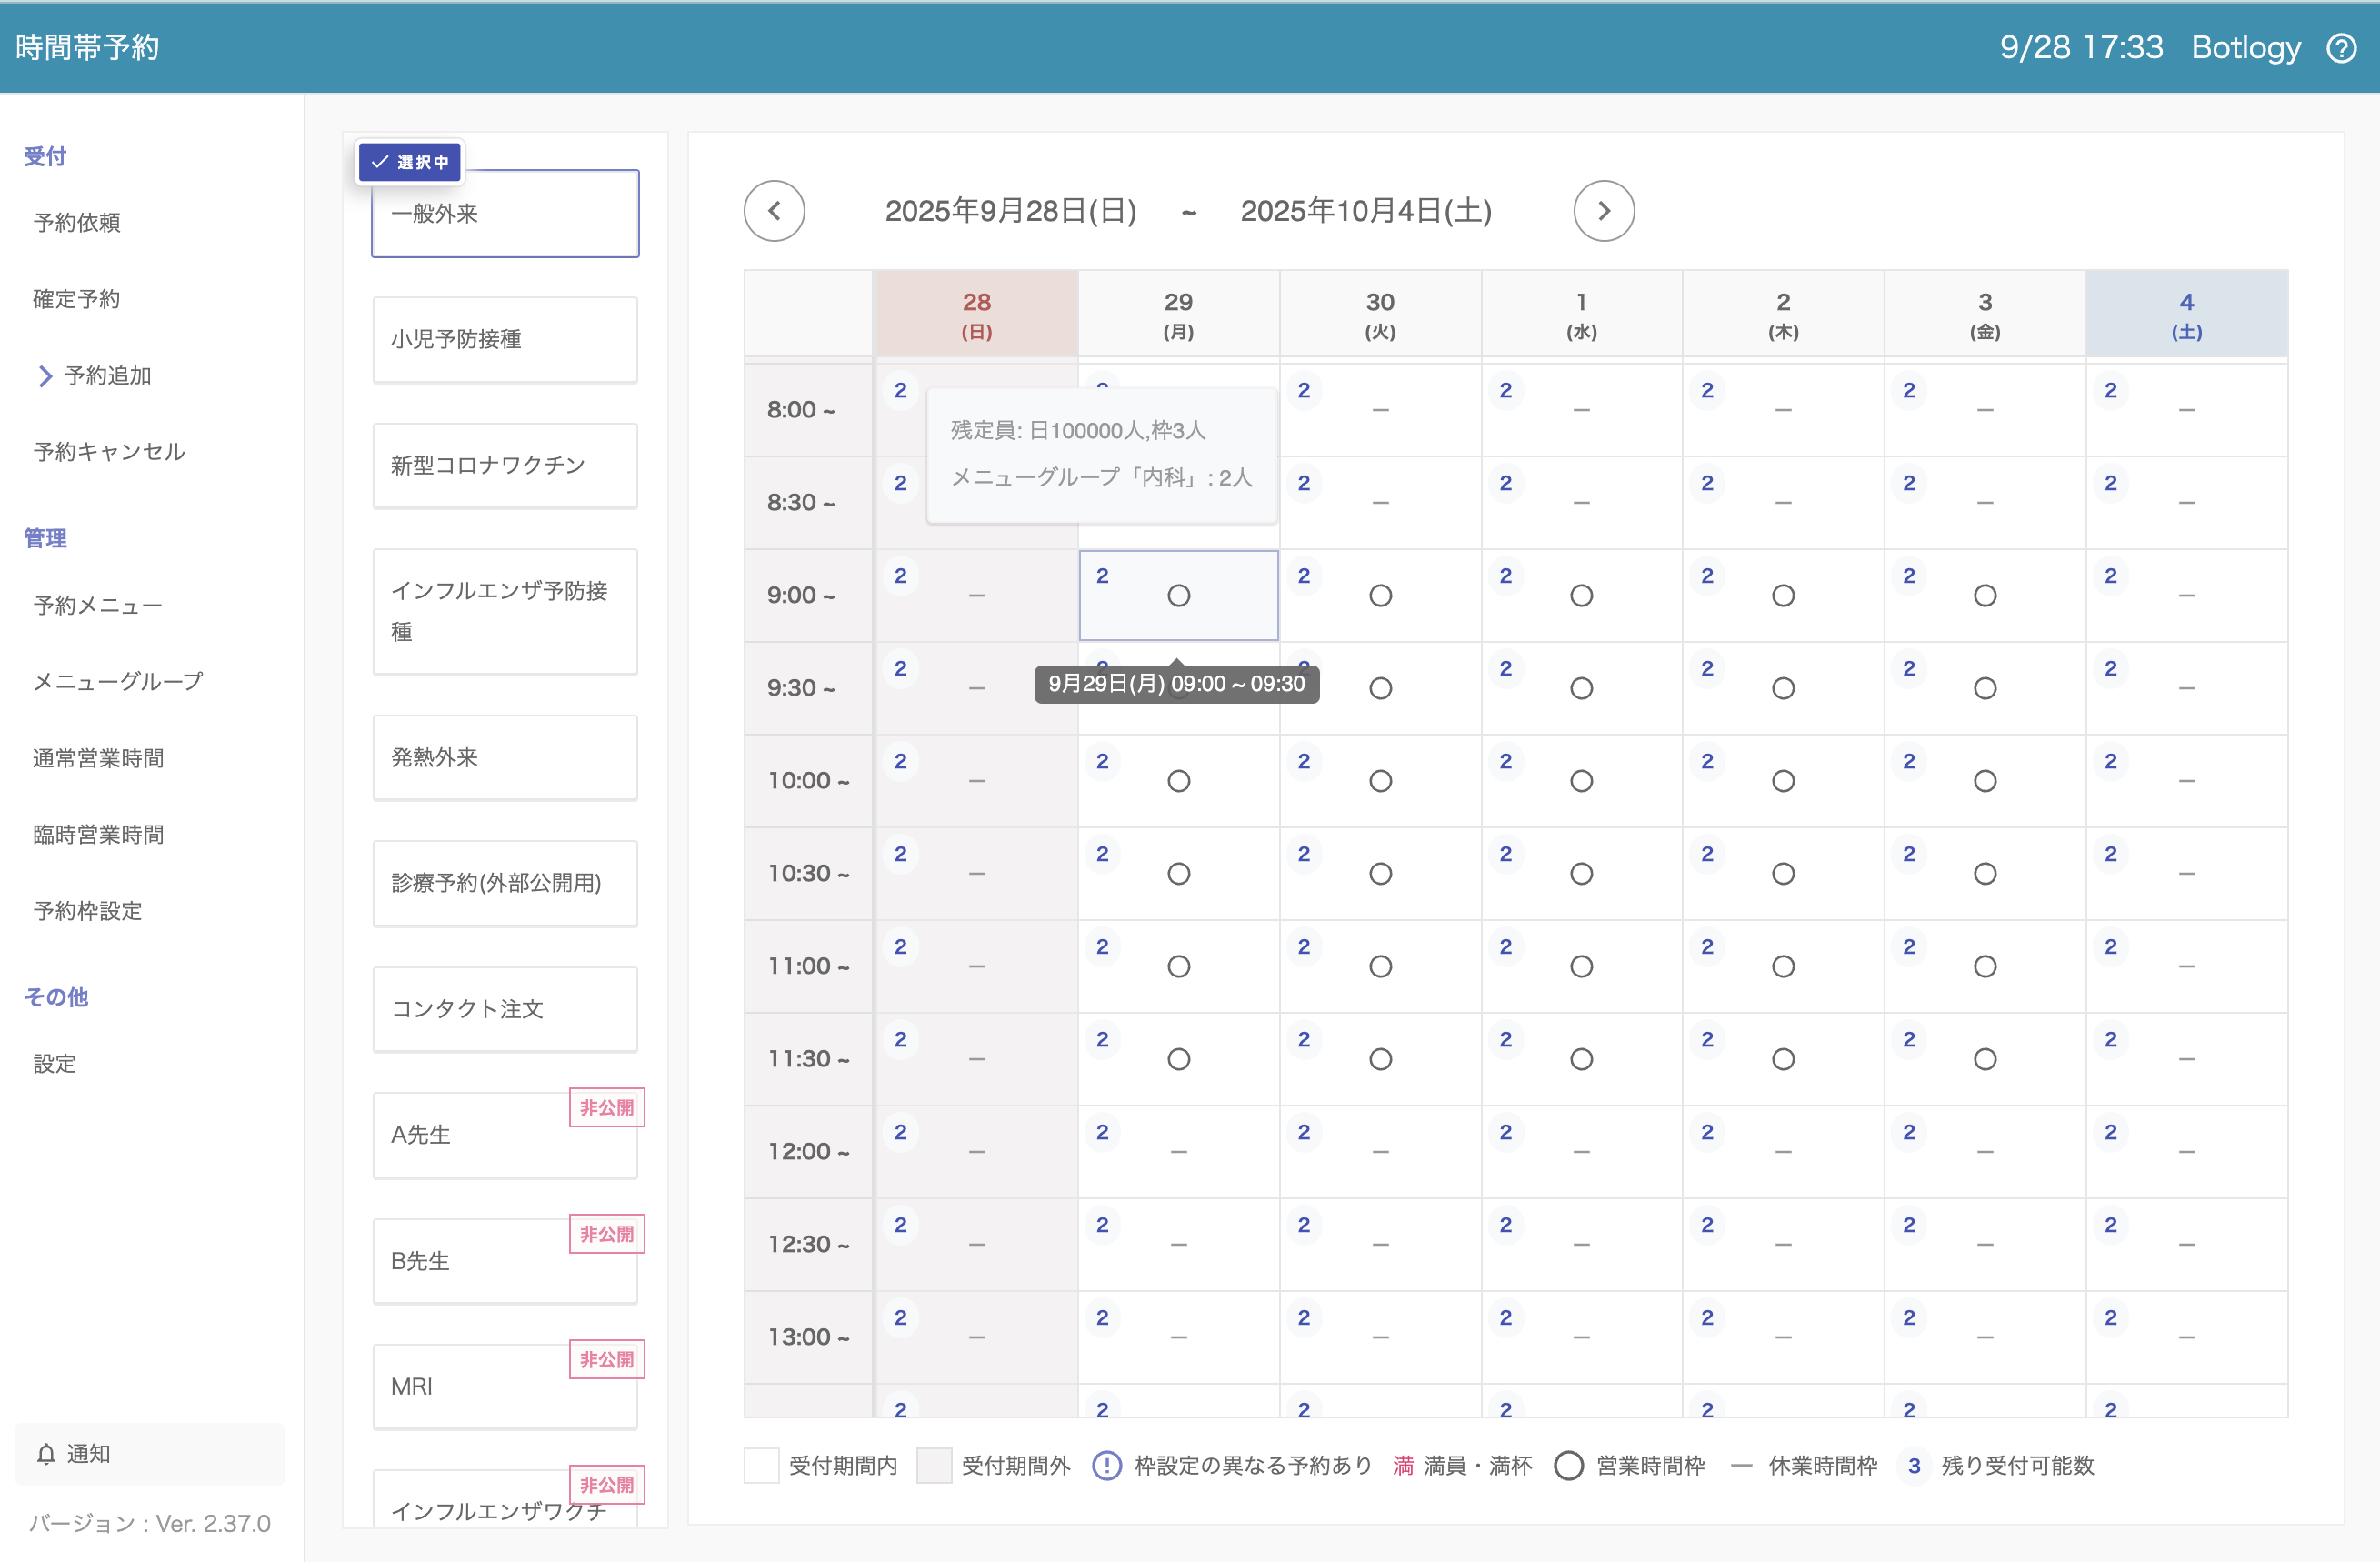Click the Botology account name
The image size is (2380, 1562).
coord(2245,48)
